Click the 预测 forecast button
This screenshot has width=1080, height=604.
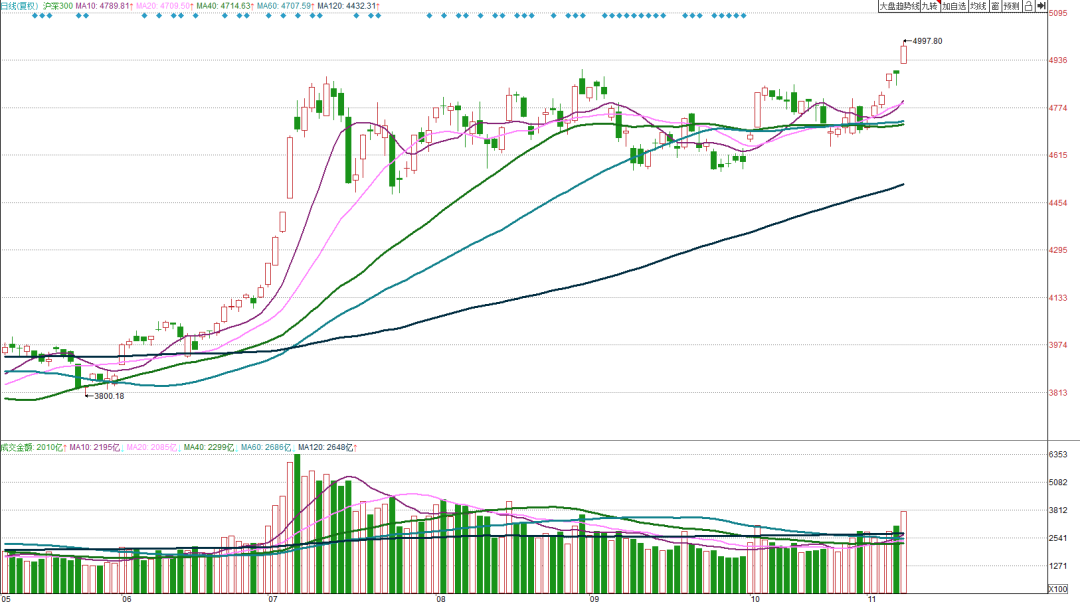point(1011,6)
